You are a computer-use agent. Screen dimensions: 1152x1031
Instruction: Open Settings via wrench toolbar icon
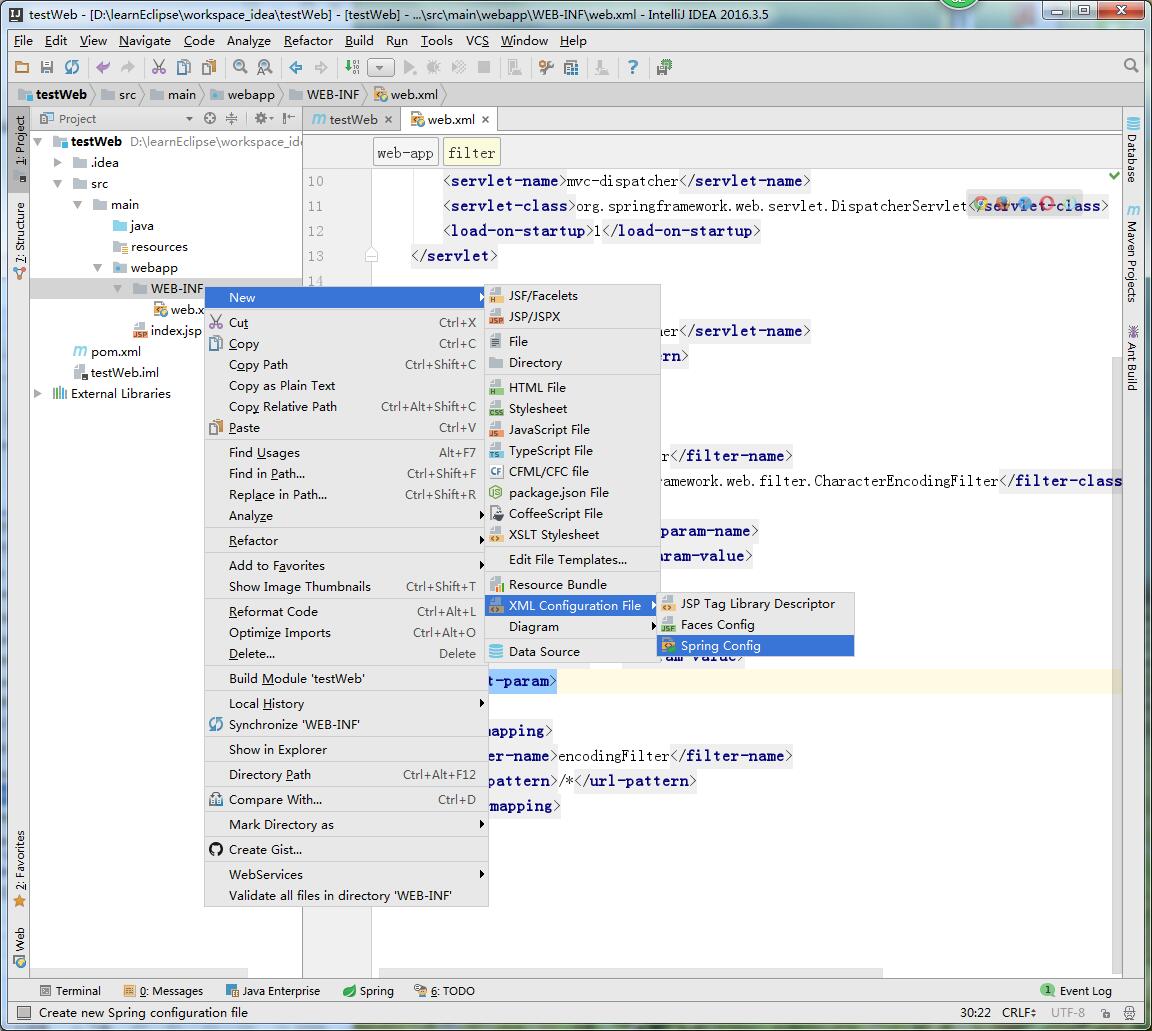point(546,68)
